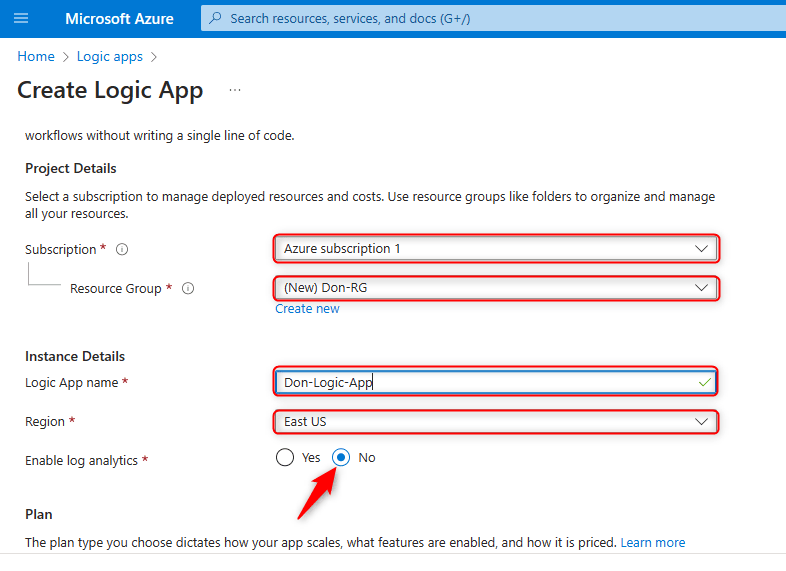Focus the search resources box
Screen dimensions: 786x571
coord(493,19)
